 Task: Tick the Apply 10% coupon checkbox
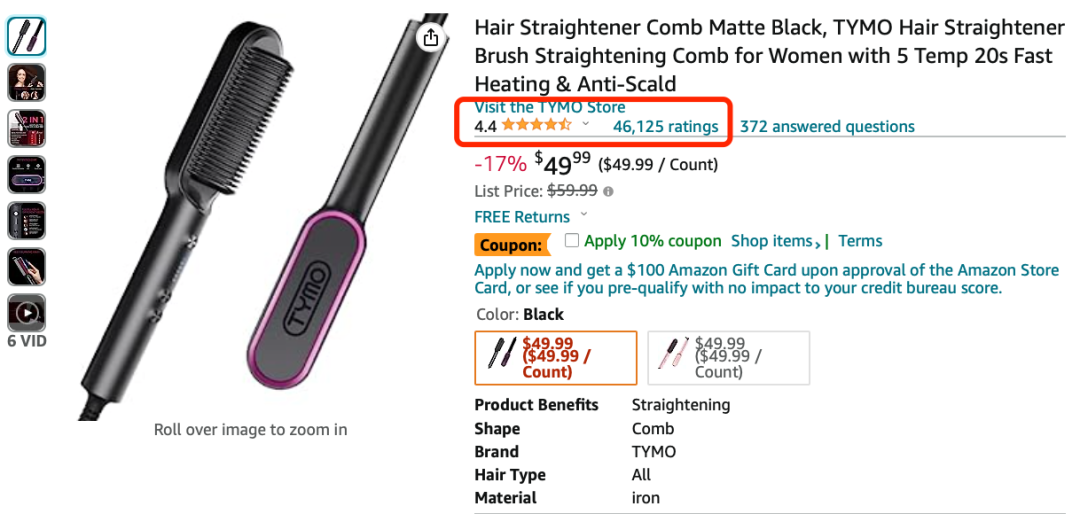pos(572,241)
